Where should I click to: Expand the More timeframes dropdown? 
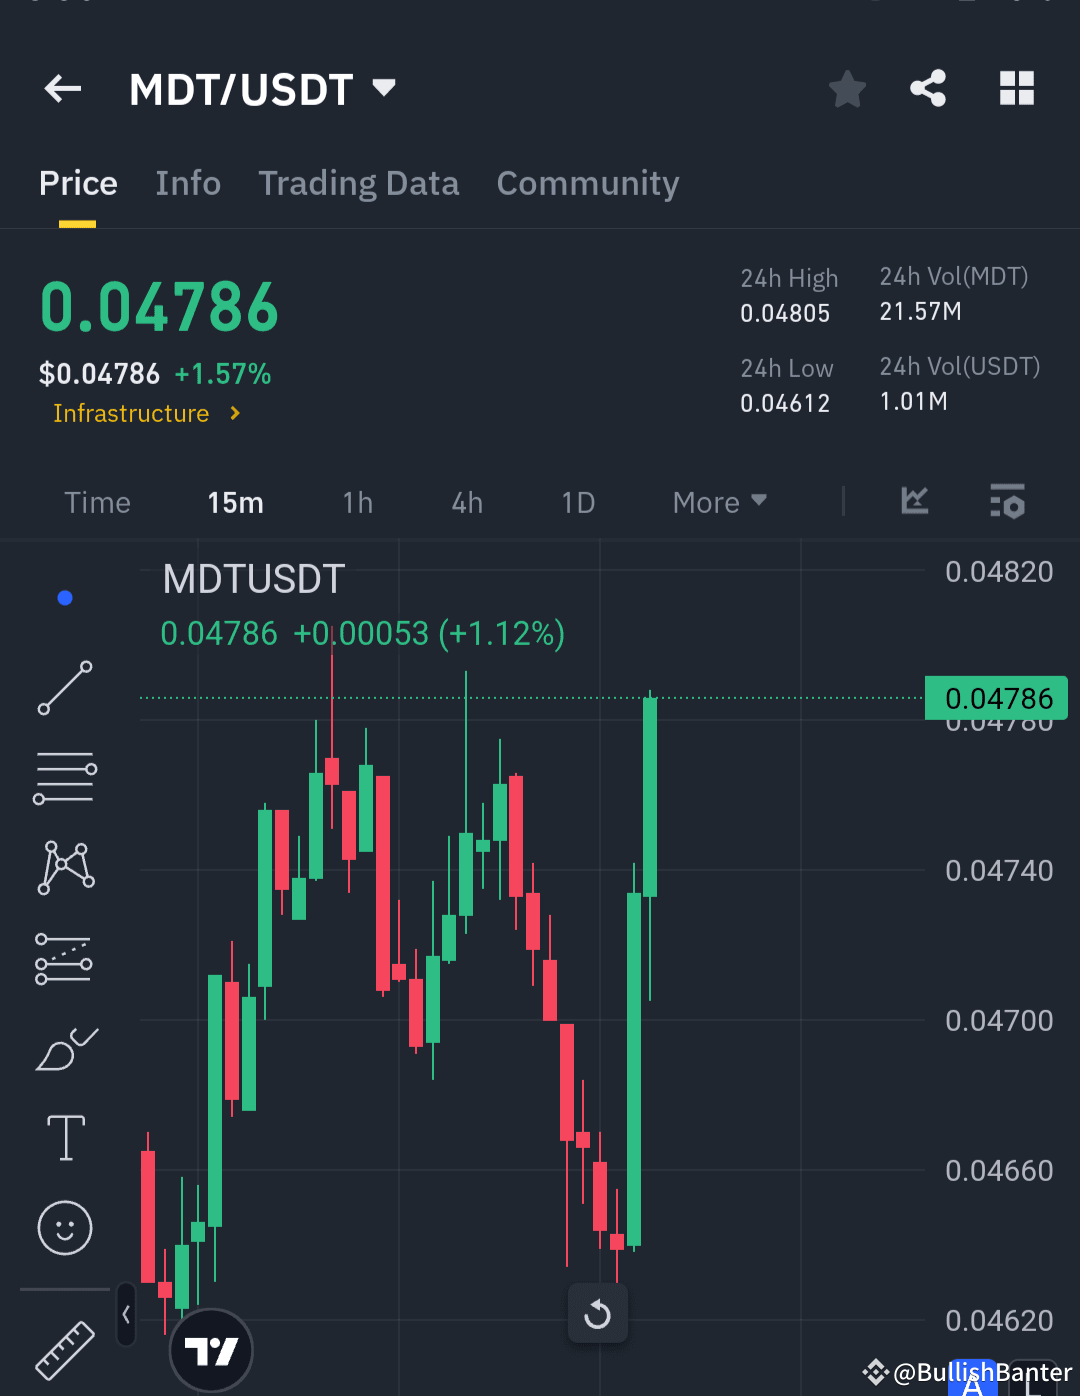(718, 502)
